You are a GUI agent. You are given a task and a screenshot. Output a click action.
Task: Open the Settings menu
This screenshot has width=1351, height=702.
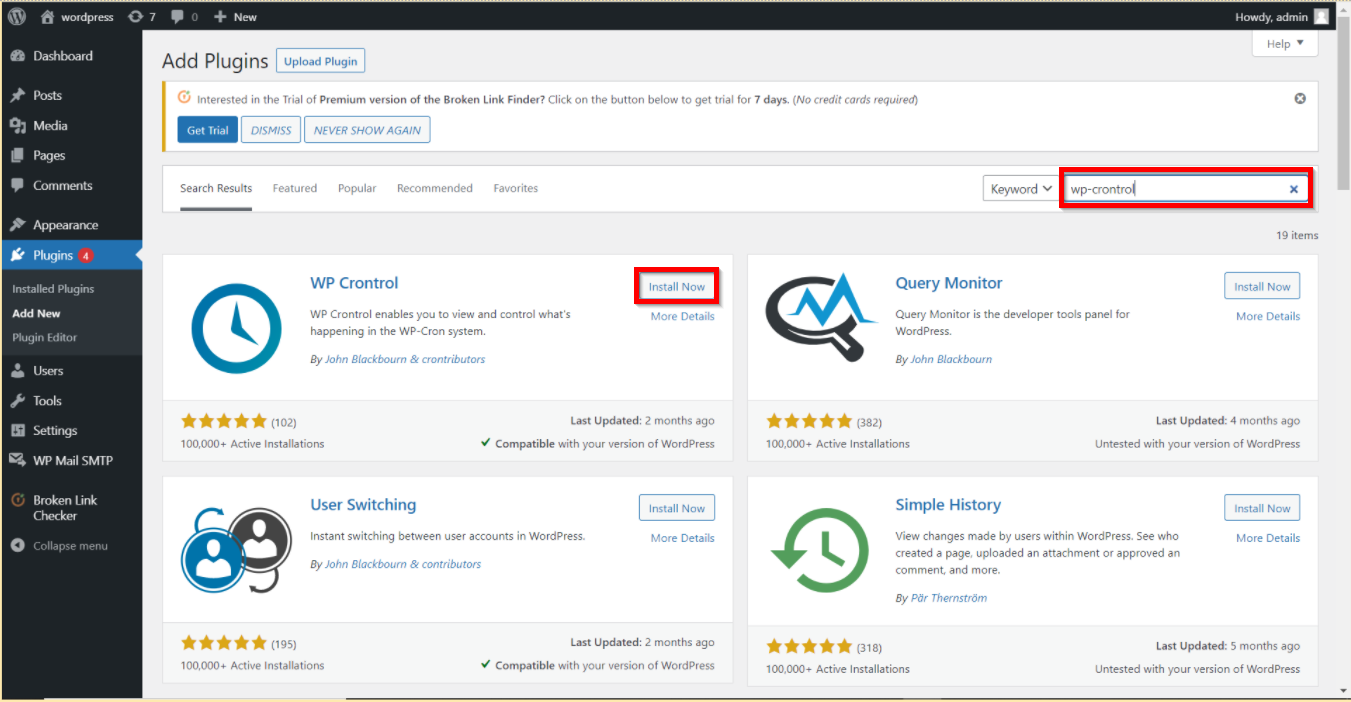(71, 430)
